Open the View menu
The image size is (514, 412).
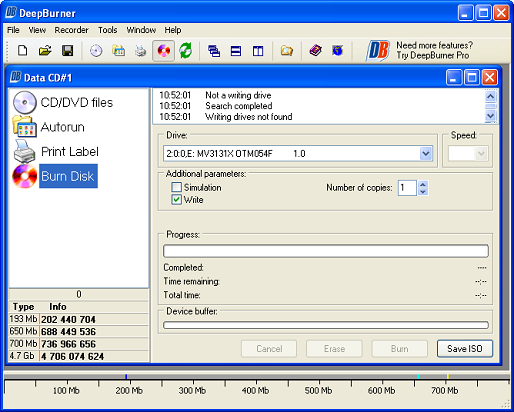click(37, 30)
